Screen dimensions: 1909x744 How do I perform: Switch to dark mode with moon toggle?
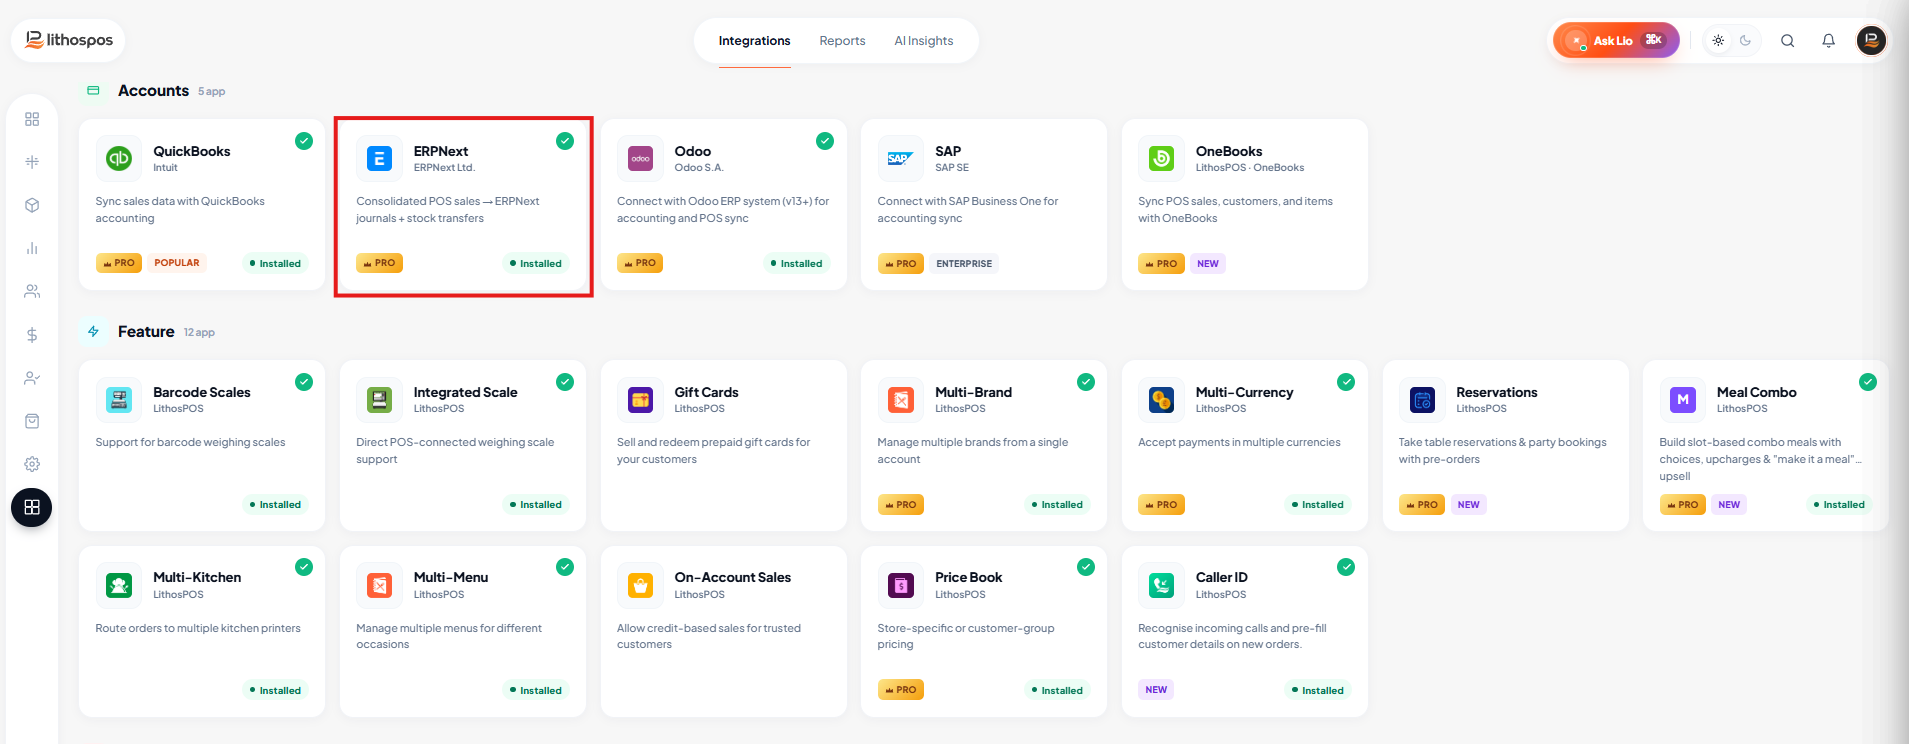(1746, 41)
